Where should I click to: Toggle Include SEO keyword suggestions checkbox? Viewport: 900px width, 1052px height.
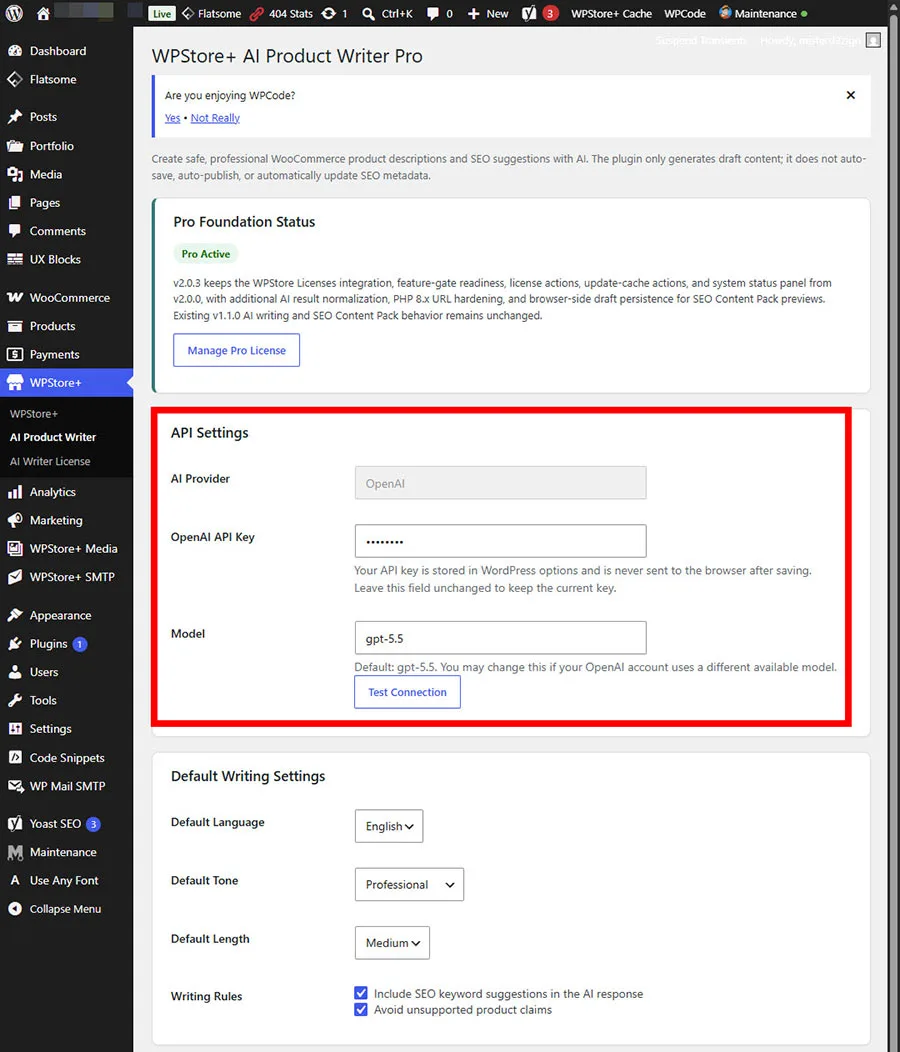pos(360,993)
